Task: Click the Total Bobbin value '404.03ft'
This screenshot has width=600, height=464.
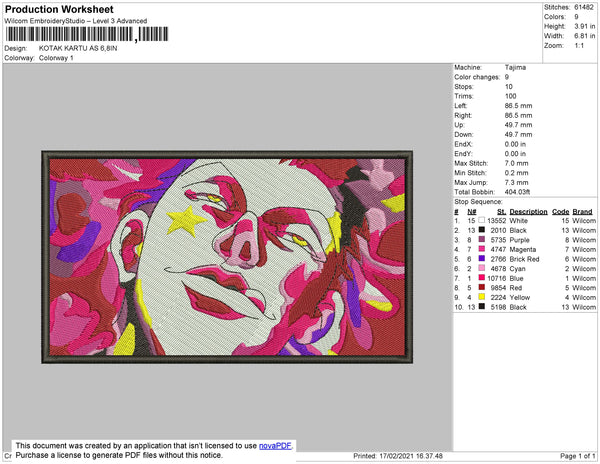Action: click(x=517, y=192)
